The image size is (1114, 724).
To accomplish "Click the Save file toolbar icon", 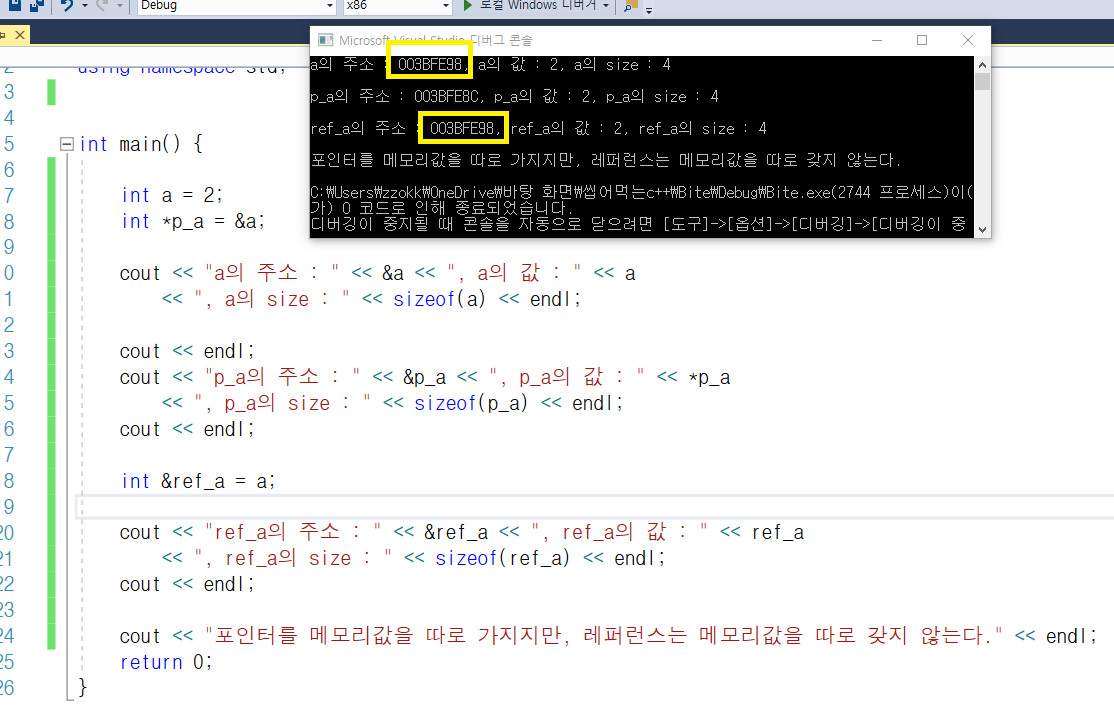I will pyautogui.click(x=14, y=5).
